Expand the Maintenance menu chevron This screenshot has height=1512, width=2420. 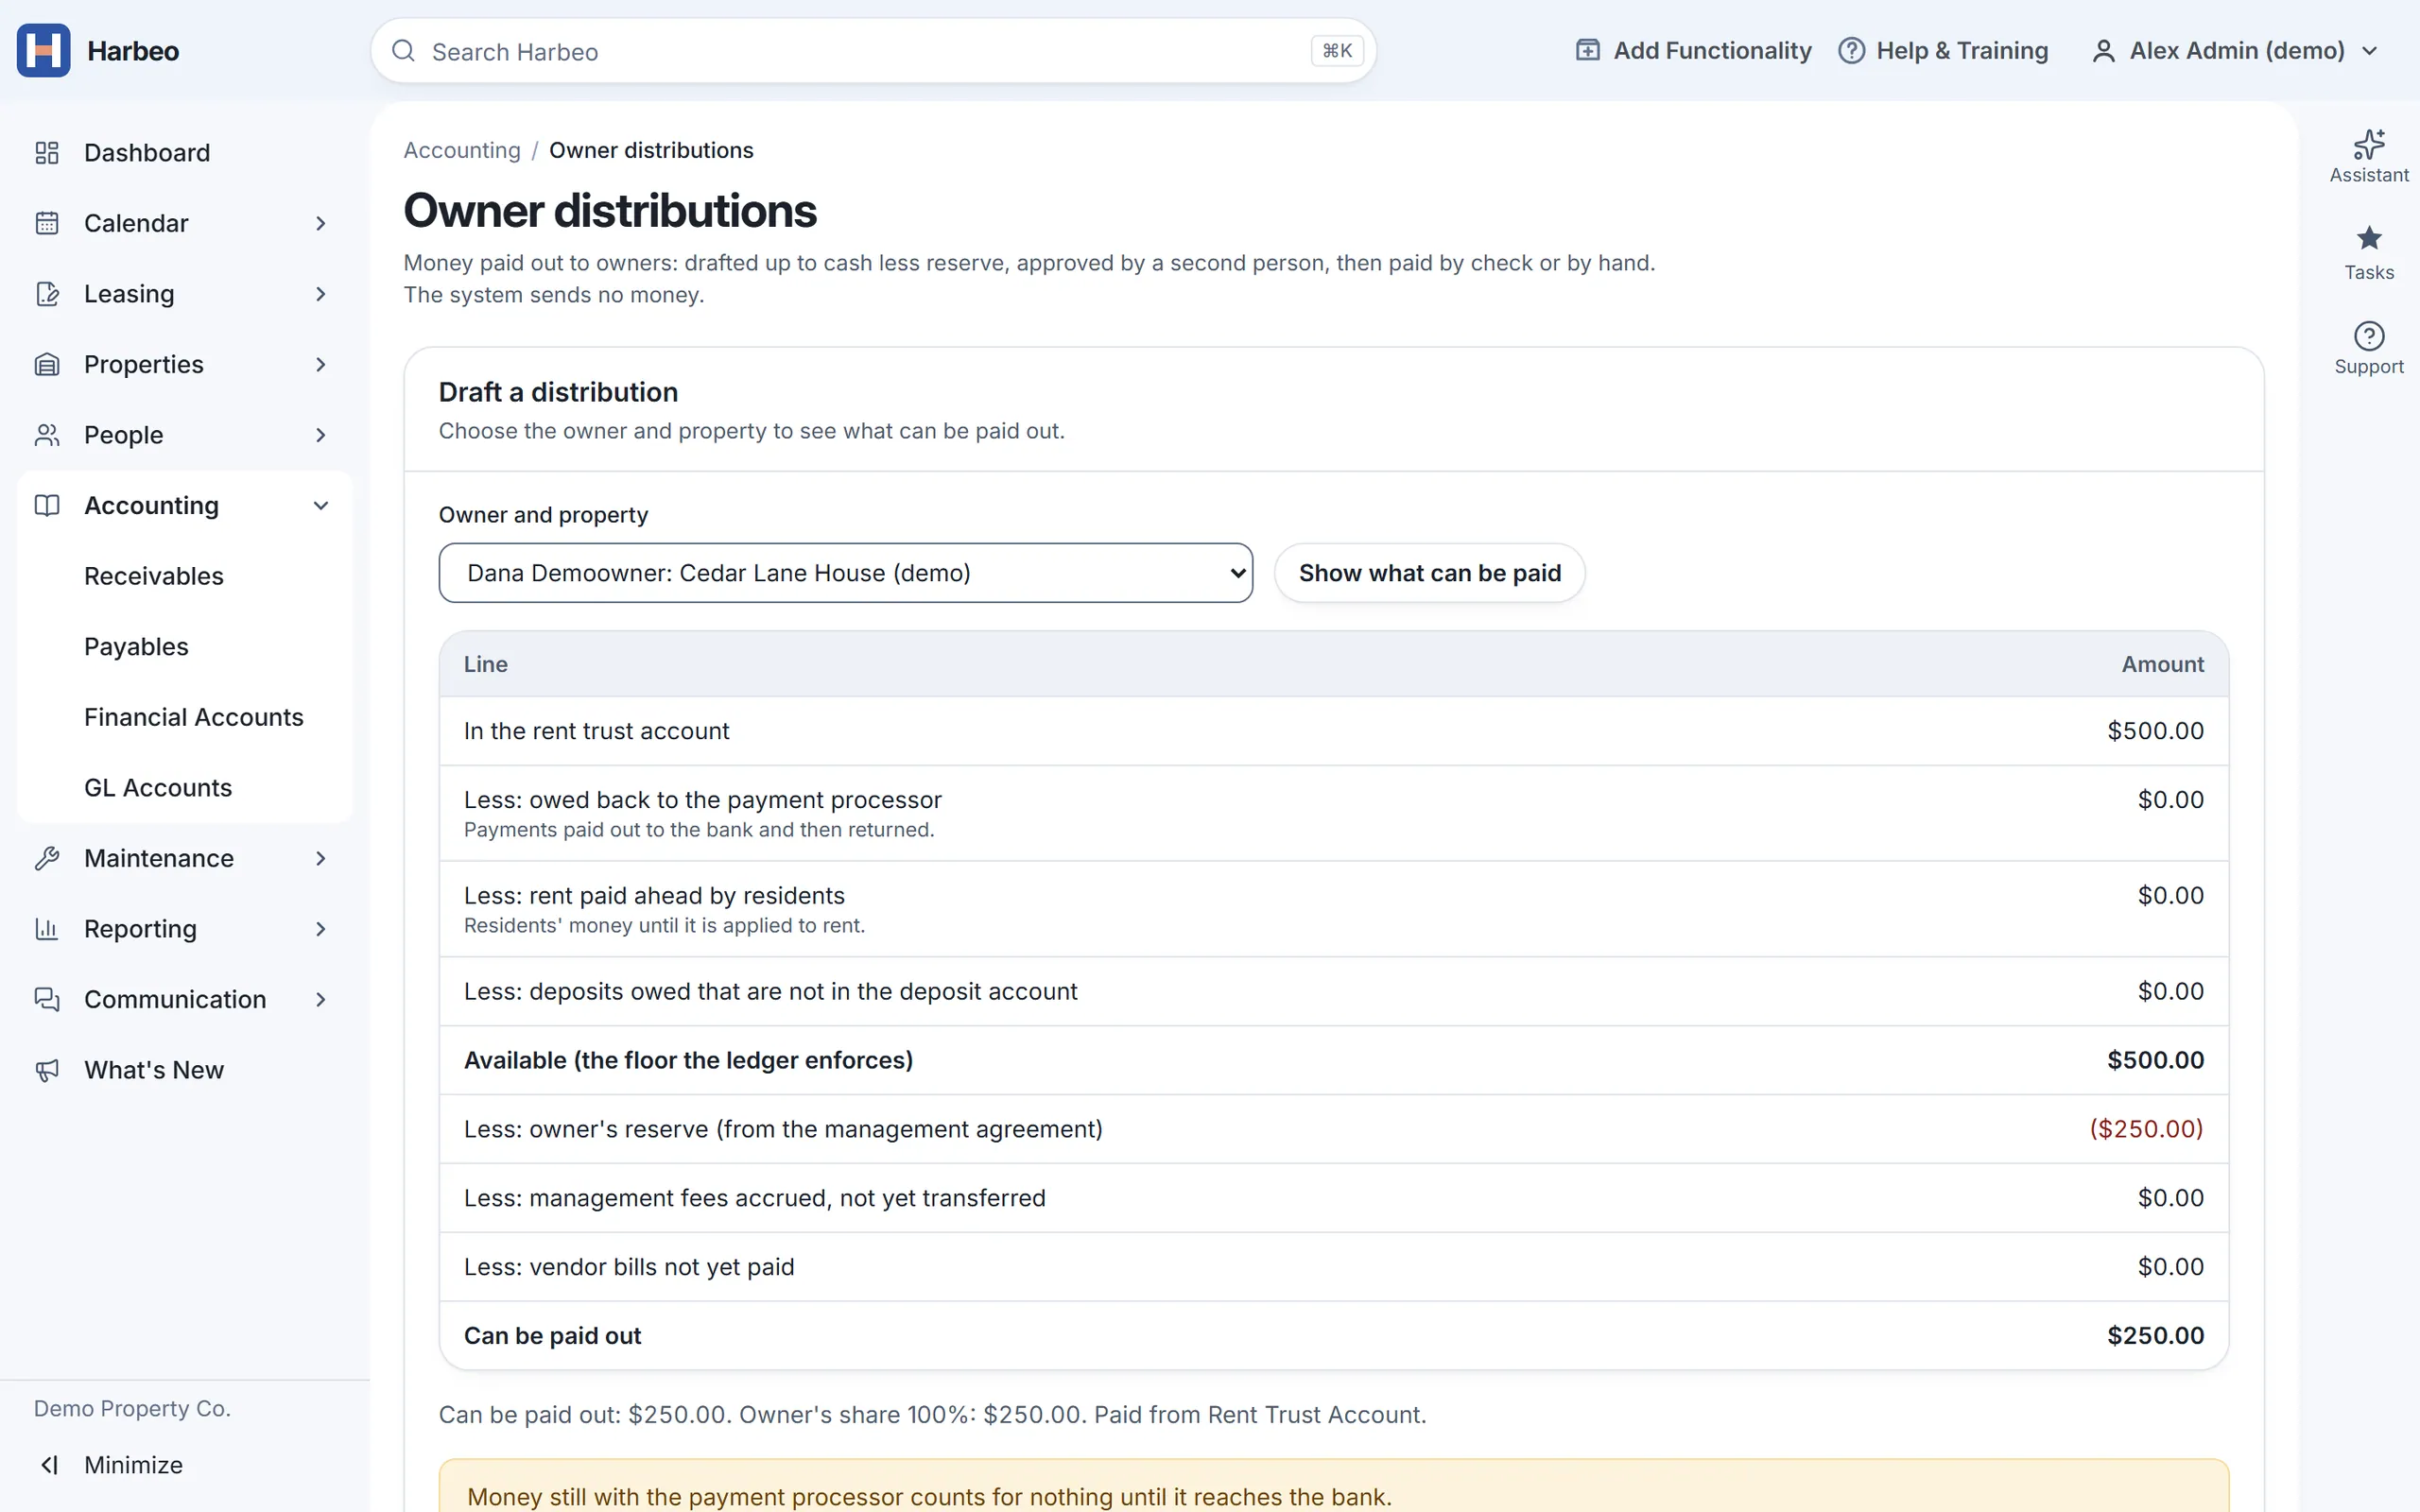click(x=321, y=858)
